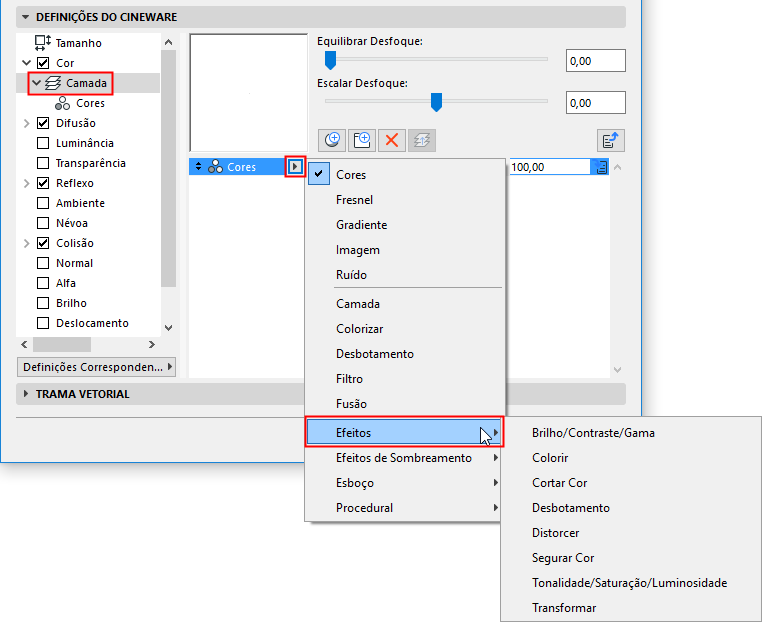Click the Equilibrar Desfoque value field
This screenshot has width=762, height=622.
(x=595, y=61)
